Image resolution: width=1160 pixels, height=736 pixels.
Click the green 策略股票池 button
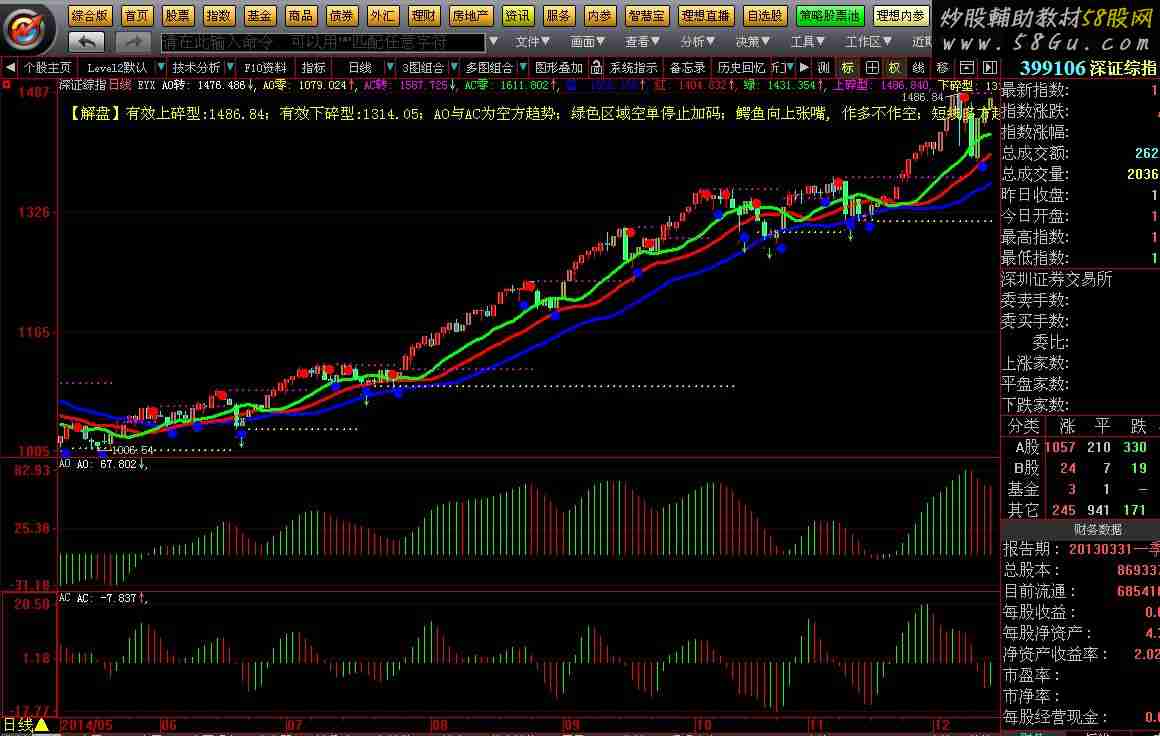830,16
